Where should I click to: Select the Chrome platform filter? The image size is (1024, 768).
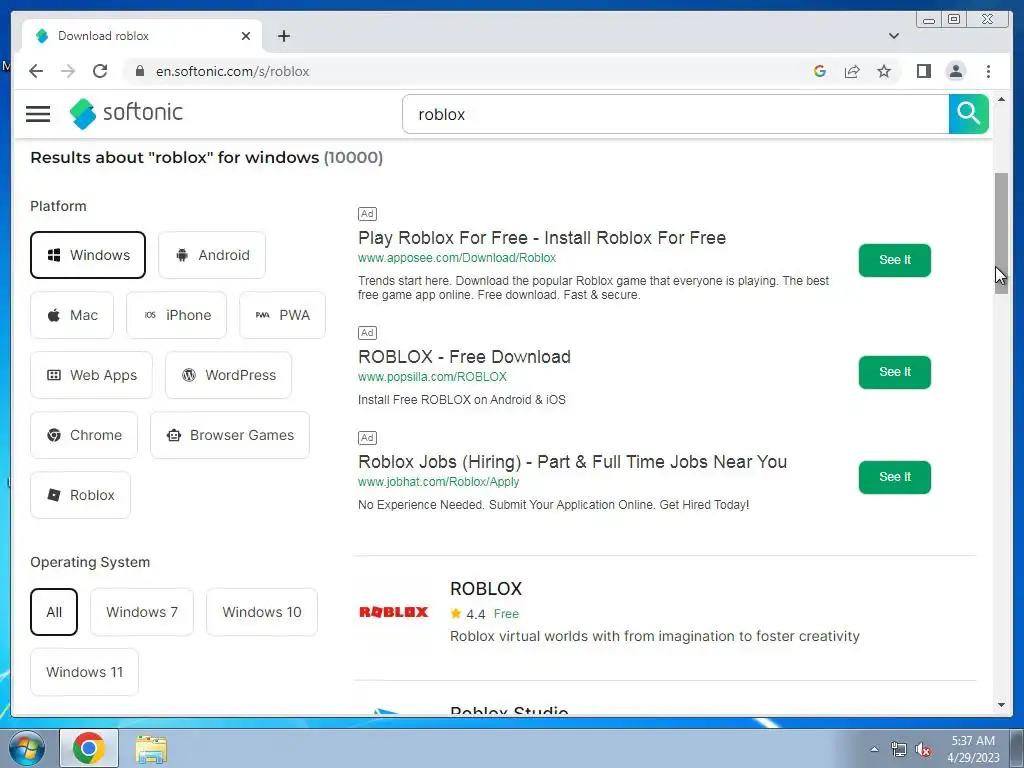84,435
